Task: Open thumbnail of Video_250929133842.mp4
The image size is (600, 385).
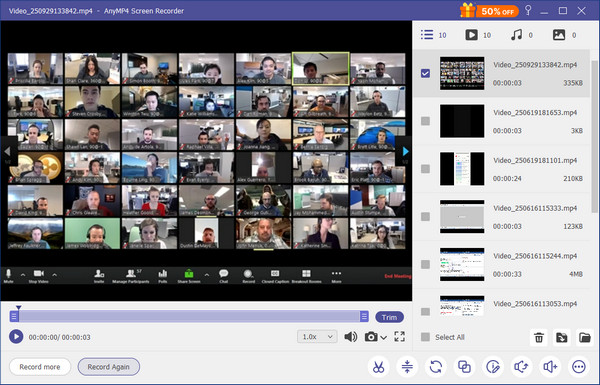Action: tap(462, 73)
